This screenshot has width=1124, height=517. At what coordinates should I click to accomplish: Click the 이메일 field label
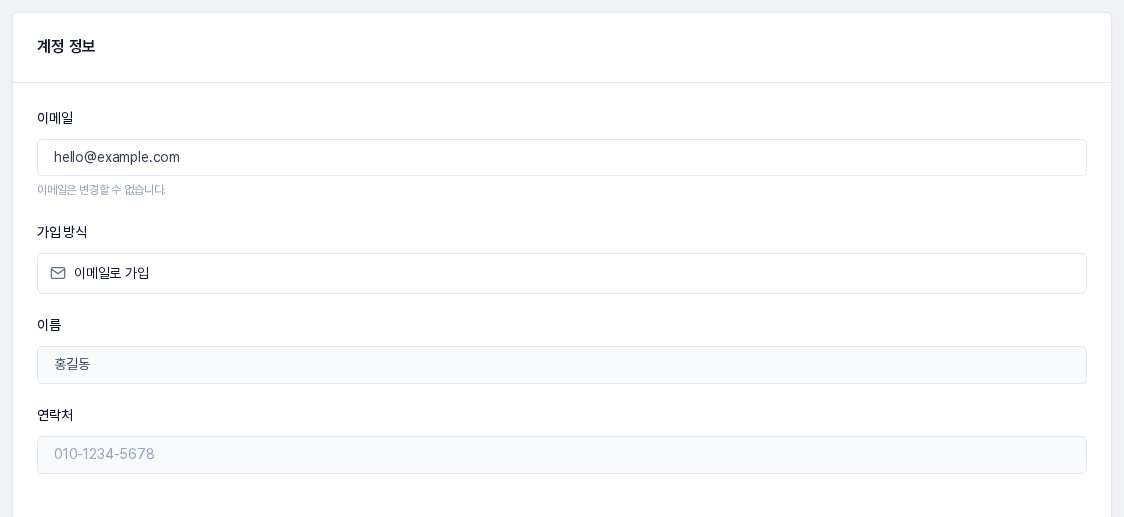pos(55,118)
